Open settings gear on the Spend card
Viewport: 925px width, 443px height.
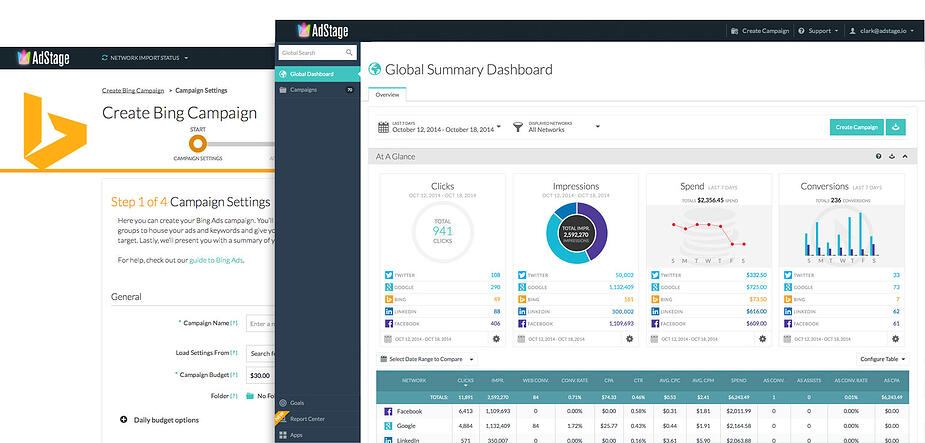tap(762, 339)
